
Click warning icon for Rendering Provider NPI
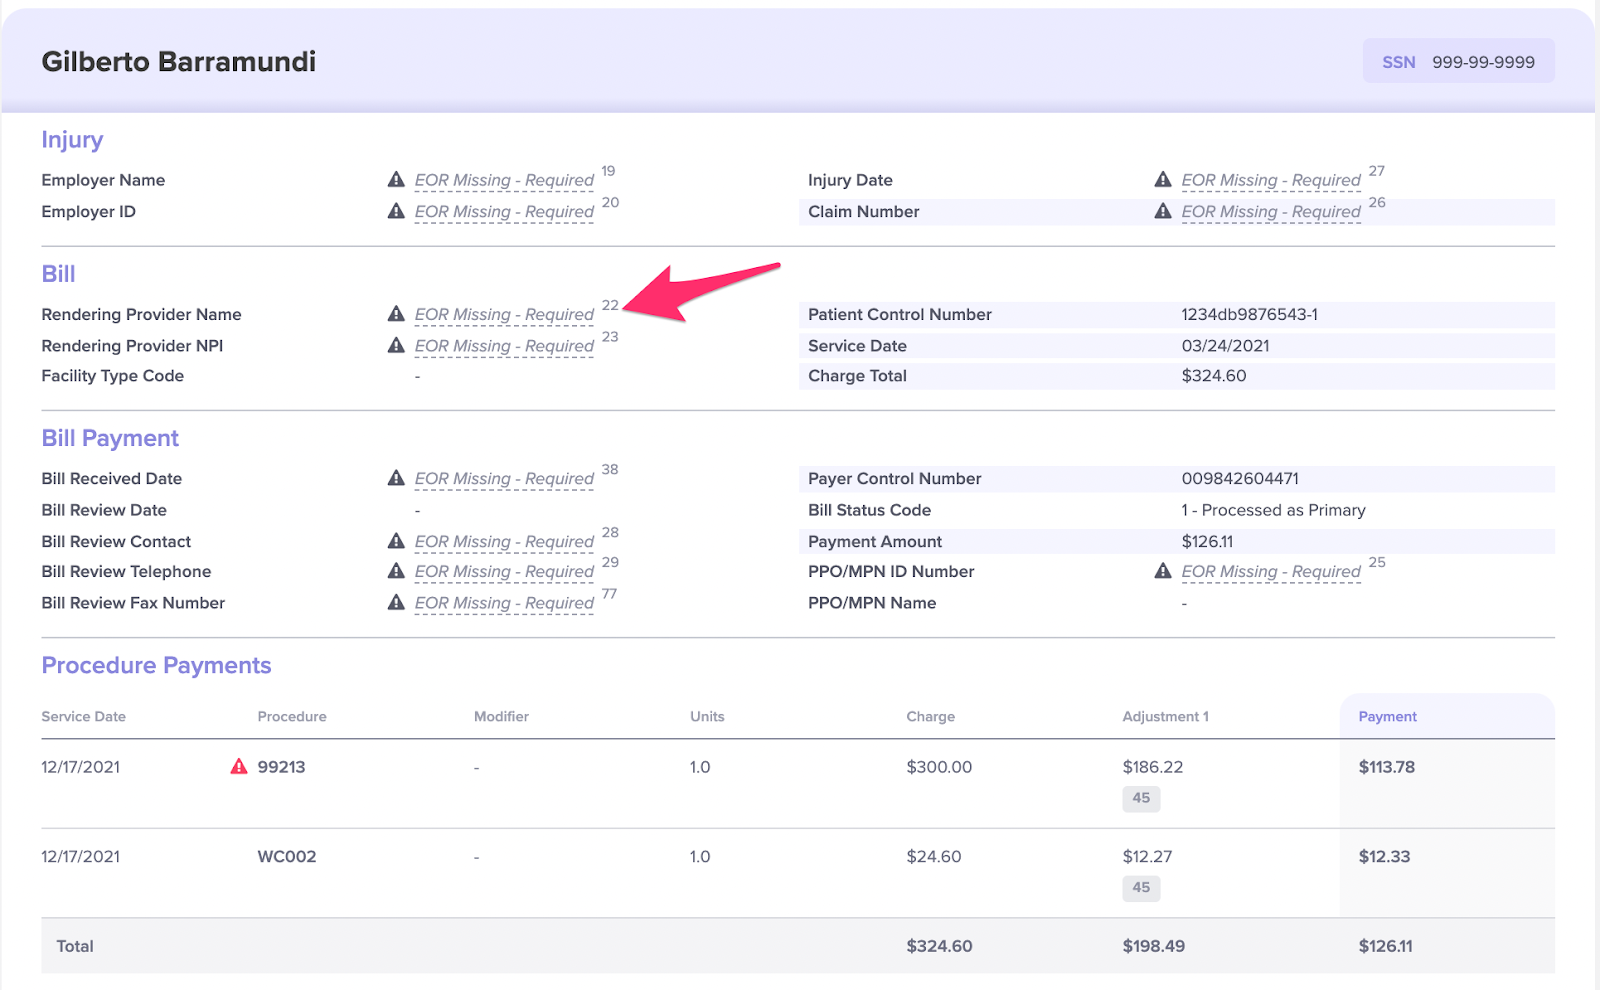point(396,346)
